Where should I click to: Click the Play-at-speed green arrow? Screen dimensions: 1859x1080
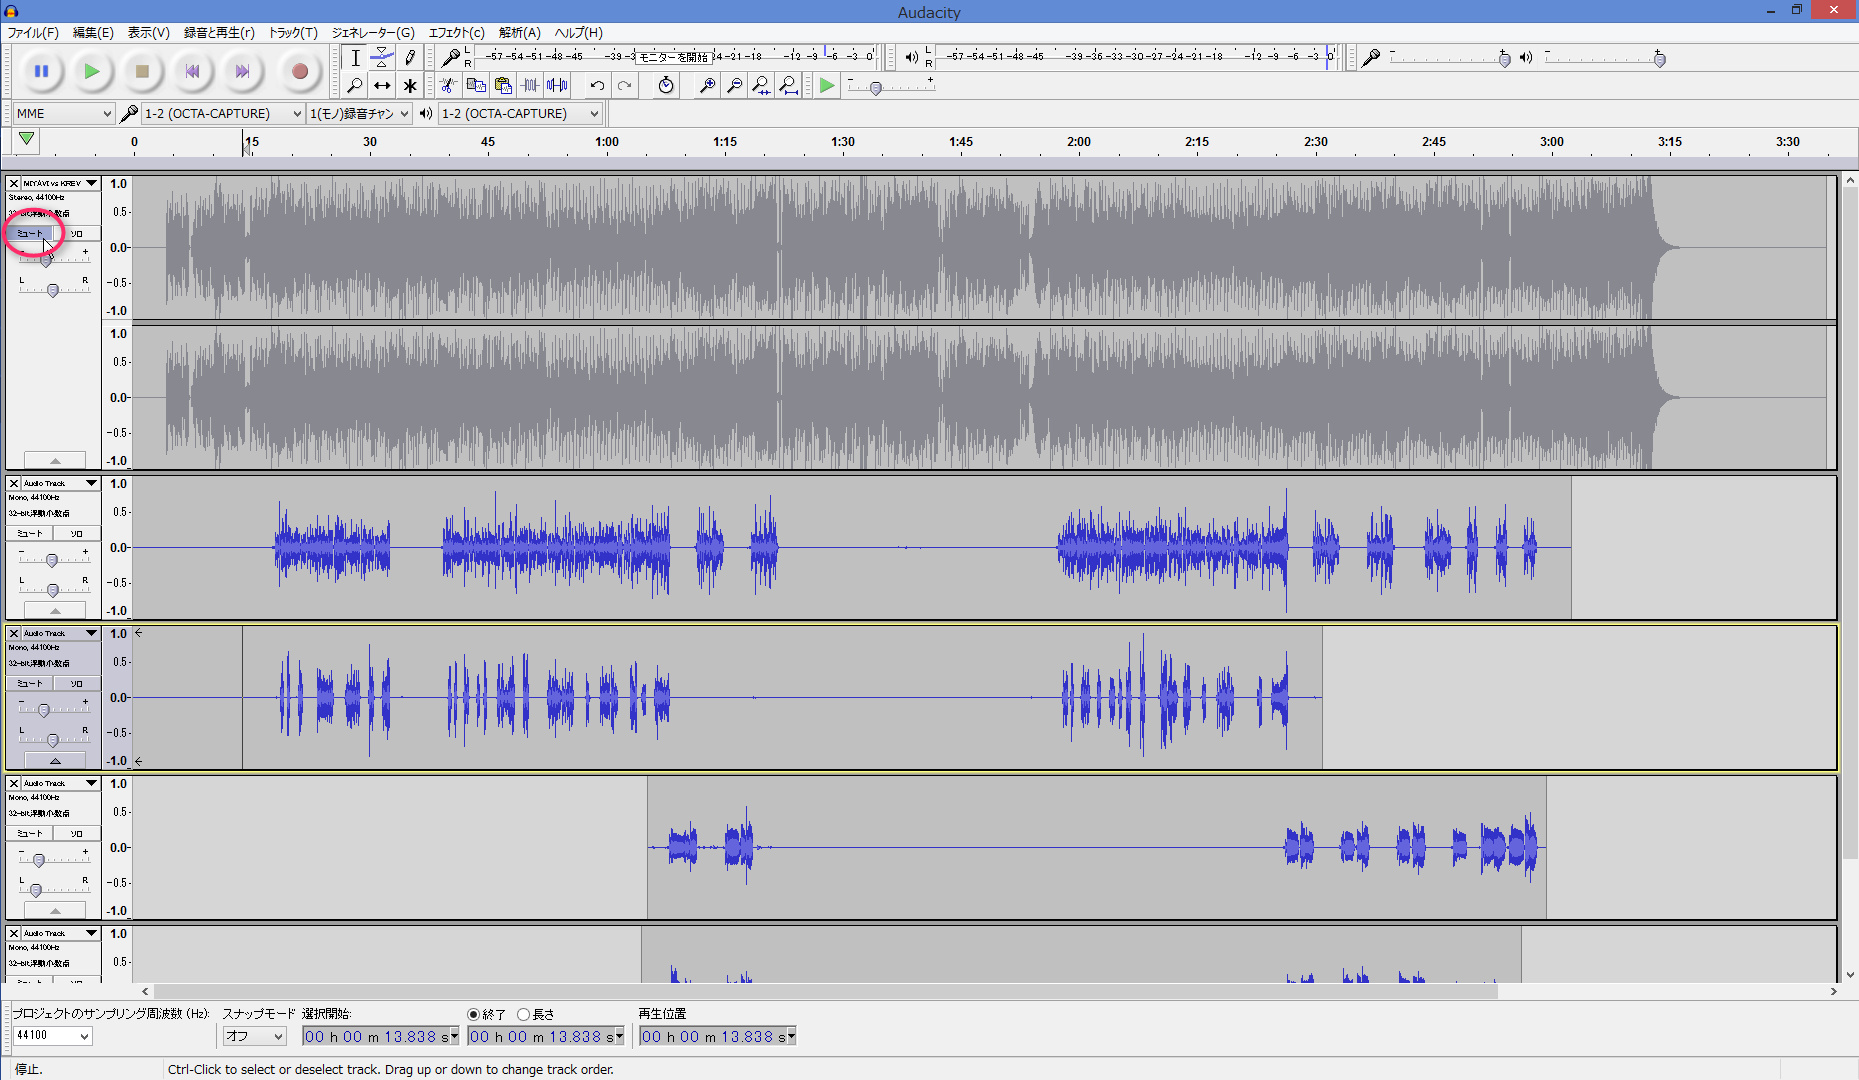point(827,85)
